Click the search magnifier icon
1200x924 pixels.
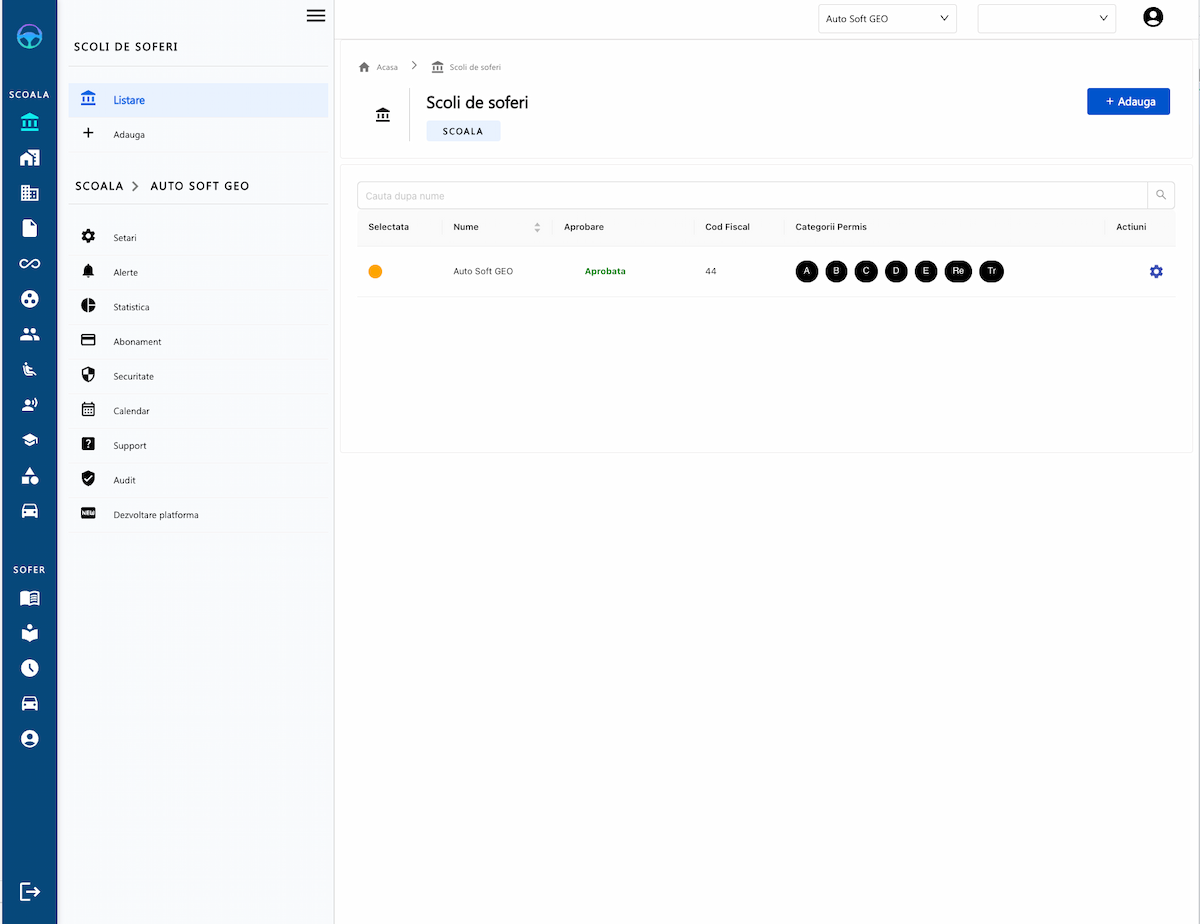coord(1161,195)
